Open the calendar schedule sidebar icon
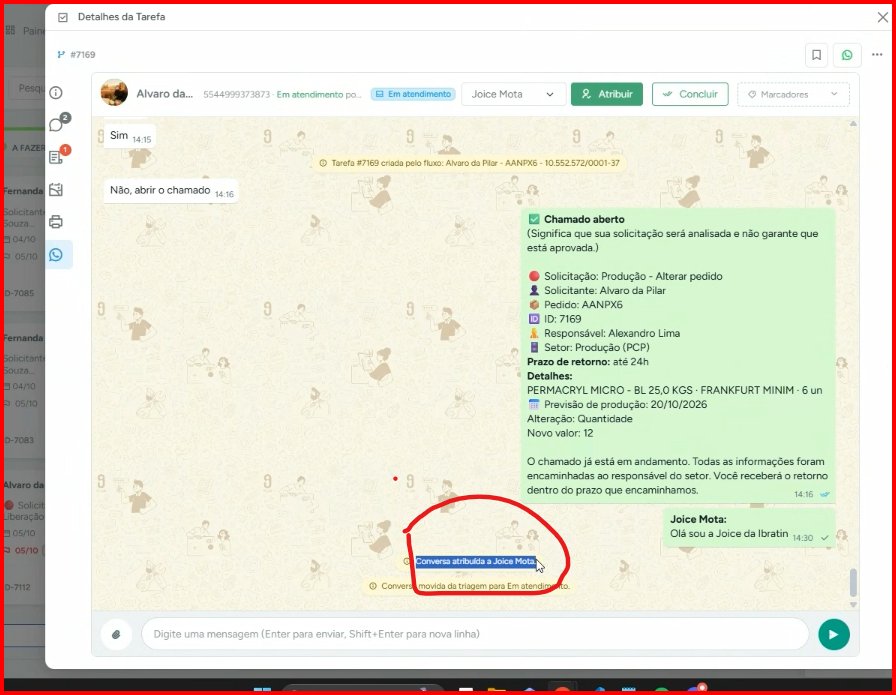This screenshot has width=896, height=695. pyautogui.click(x=56, y=190)
